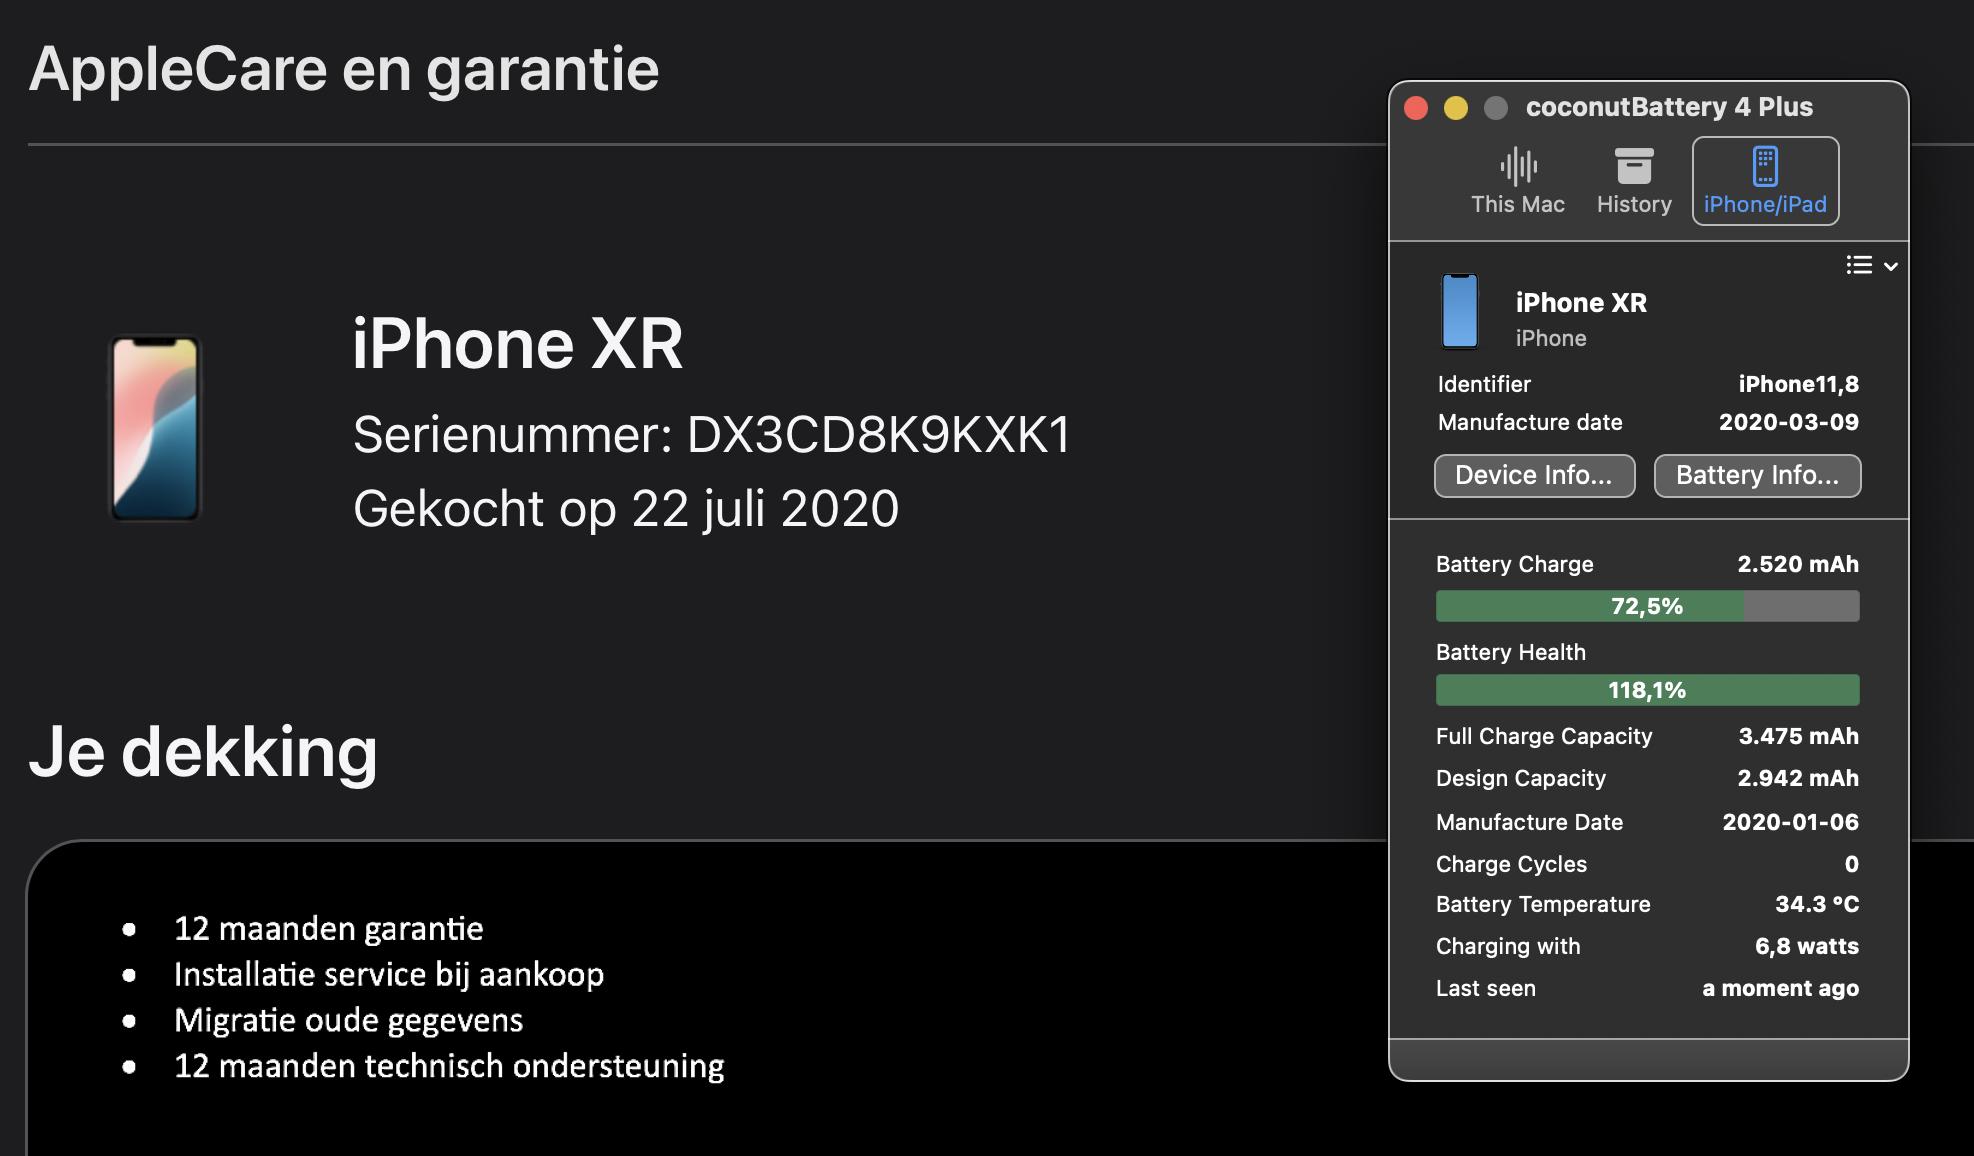The image size is (1974, 1156).
Task: Click the iPhone XR thumbnail on AppleCare page
Action: (155, 428)
